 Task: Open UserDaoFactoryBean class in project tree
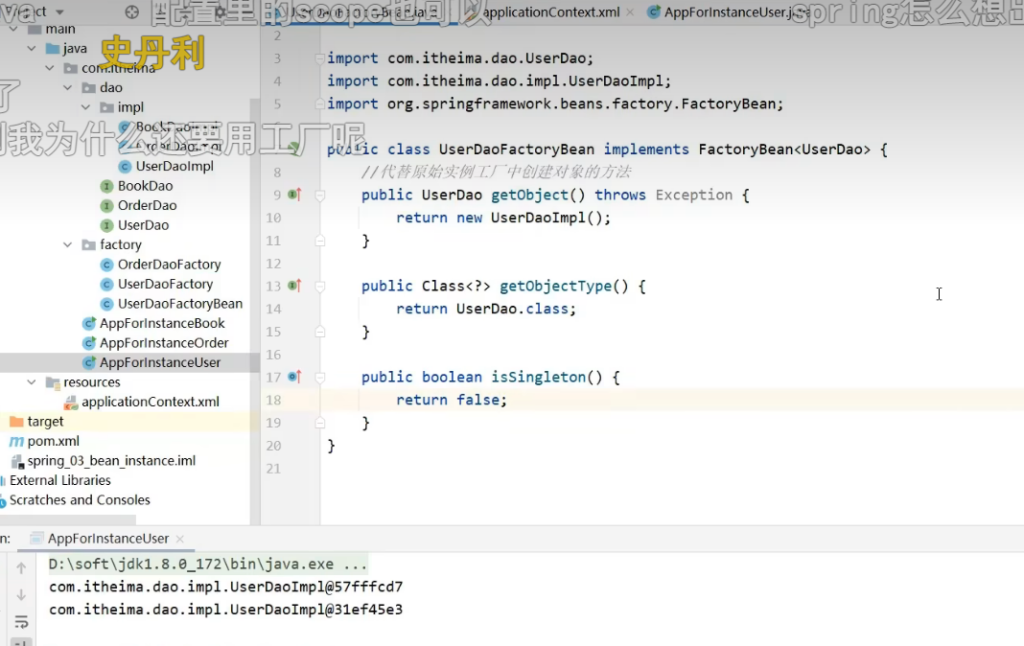coord(179,304)
